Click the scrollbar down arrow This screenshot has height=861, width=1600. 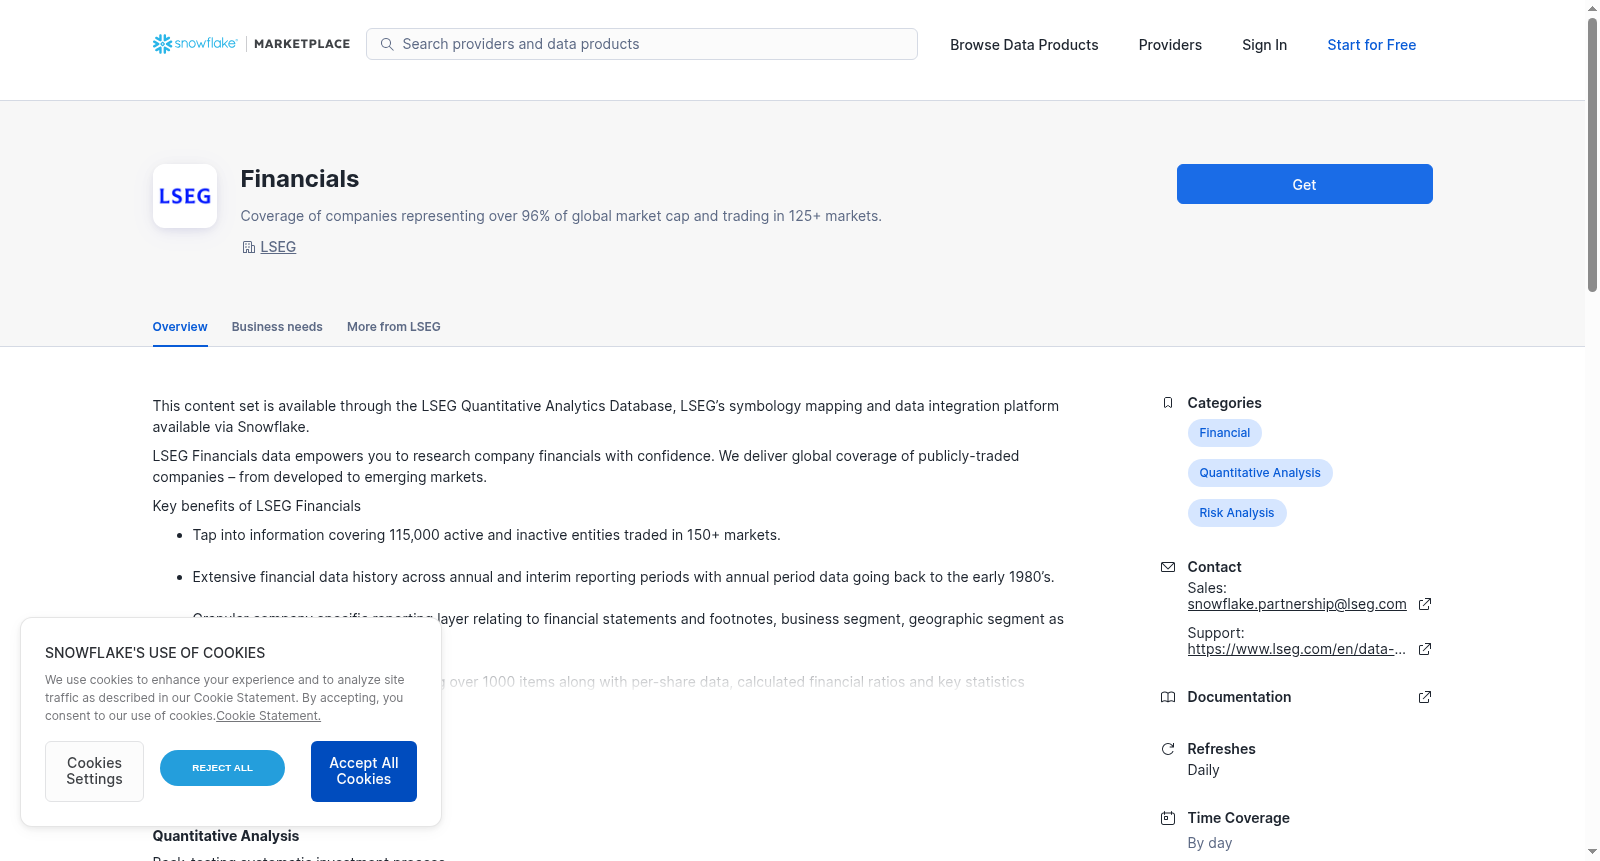click(x=1592, y=852)
